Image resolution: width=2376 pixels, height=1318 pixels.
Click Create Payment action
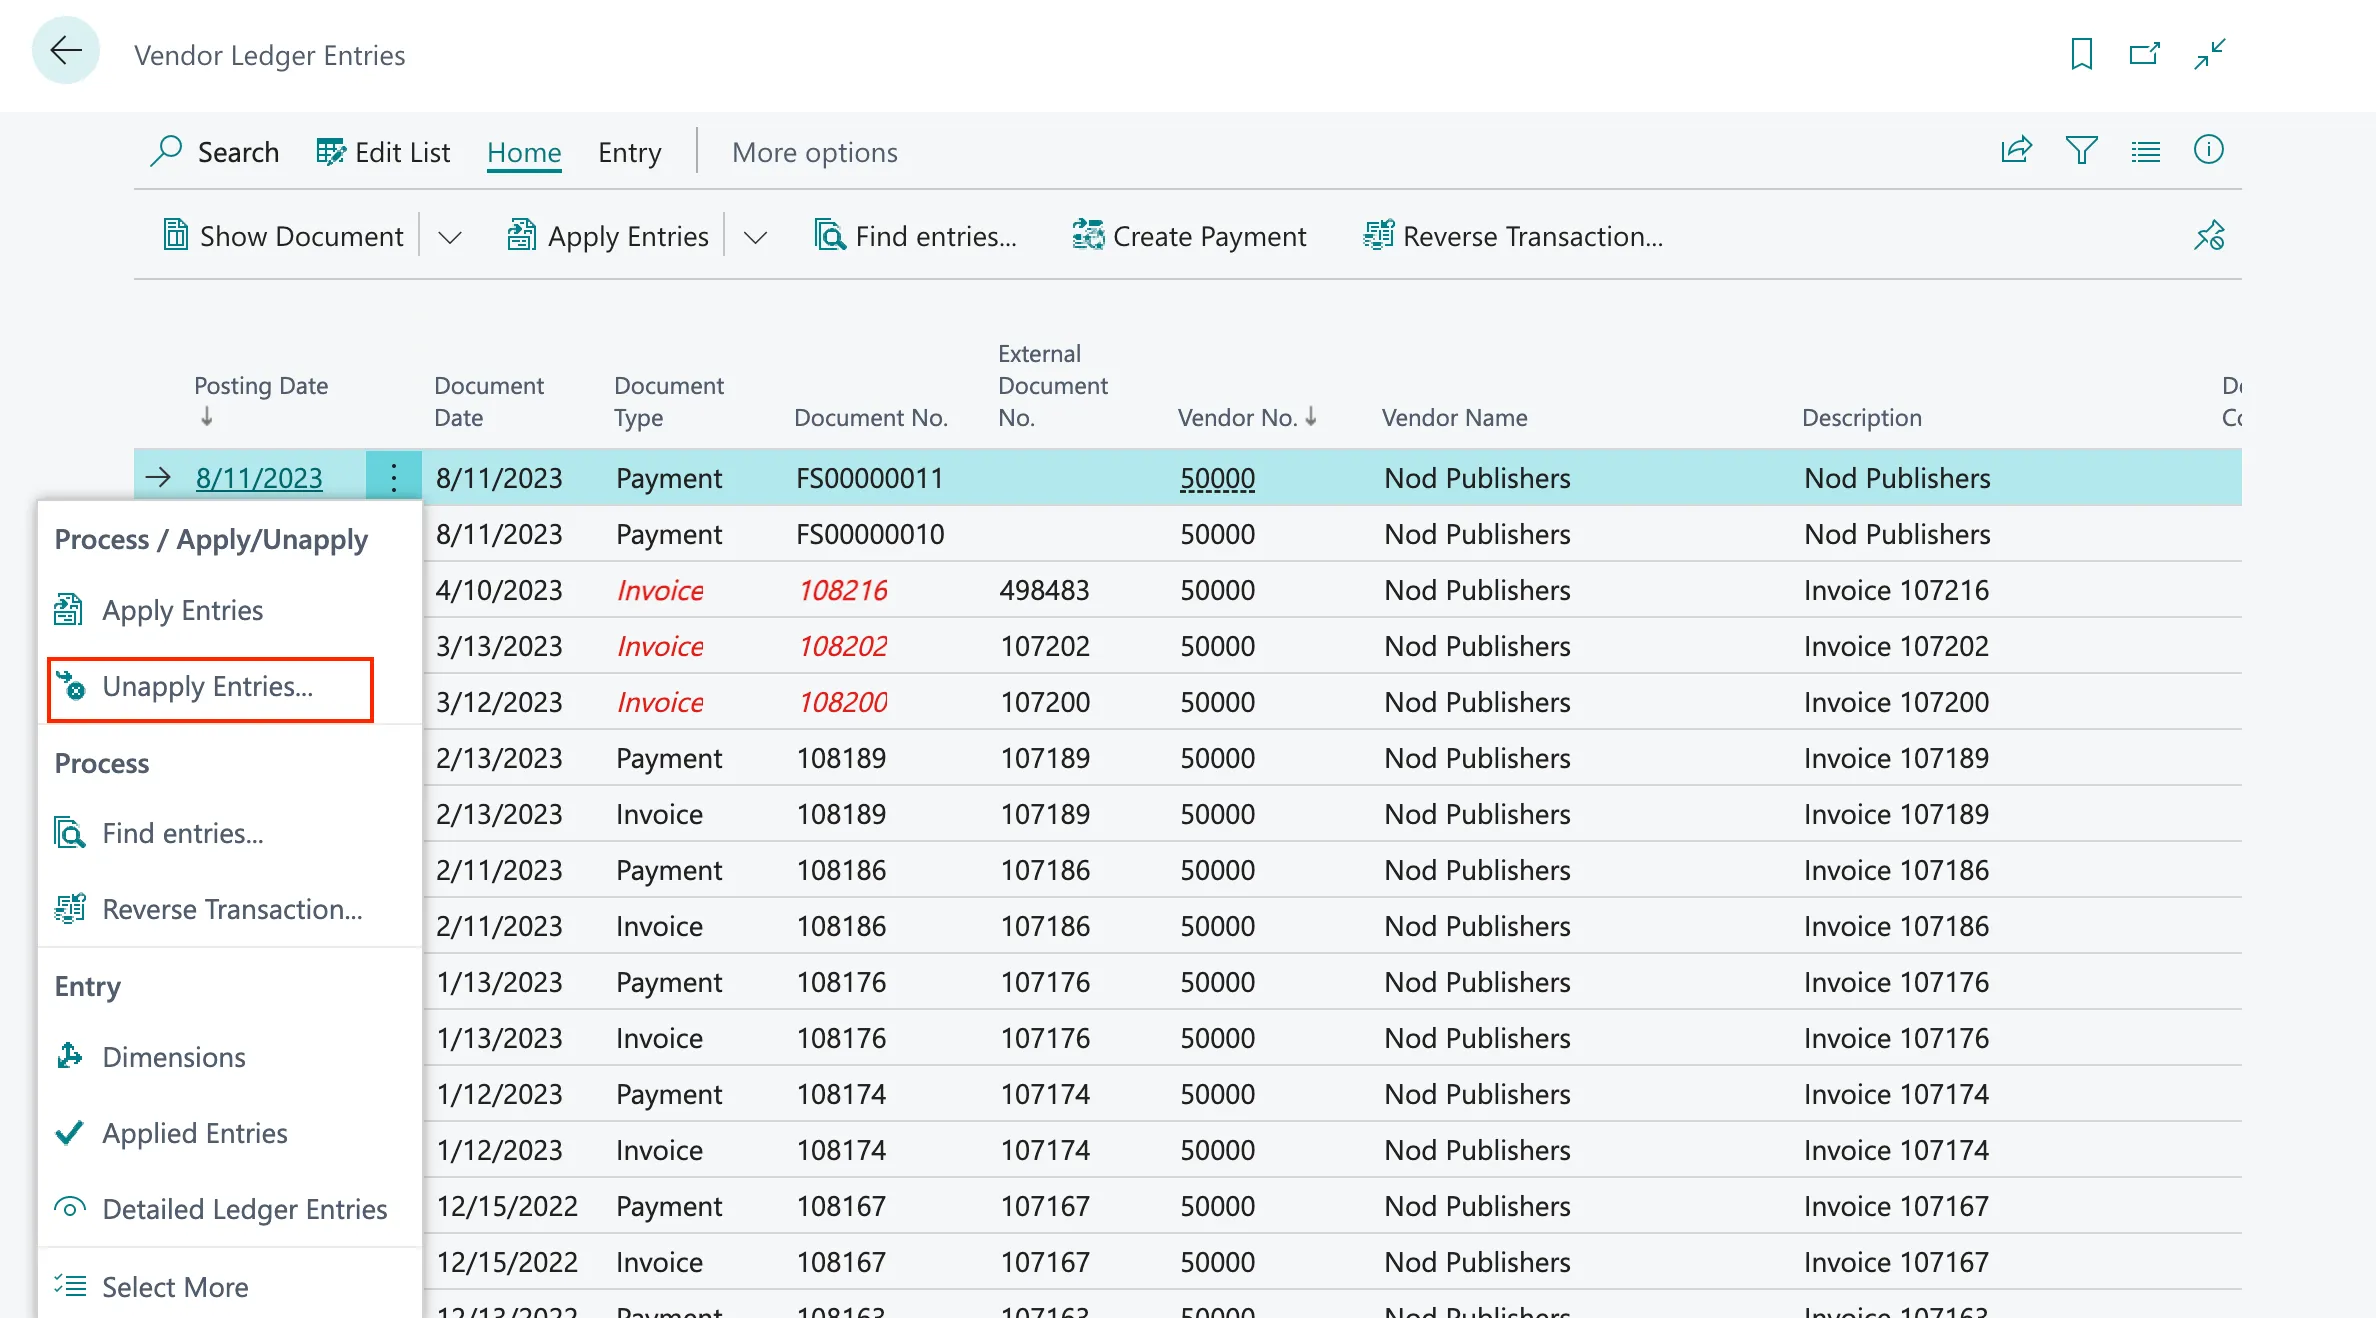tap(1189, 236)
